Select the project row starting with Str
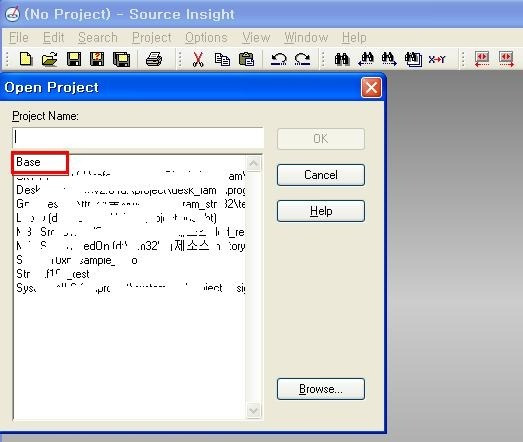The image size is (523, 442). tap(130, 274)
